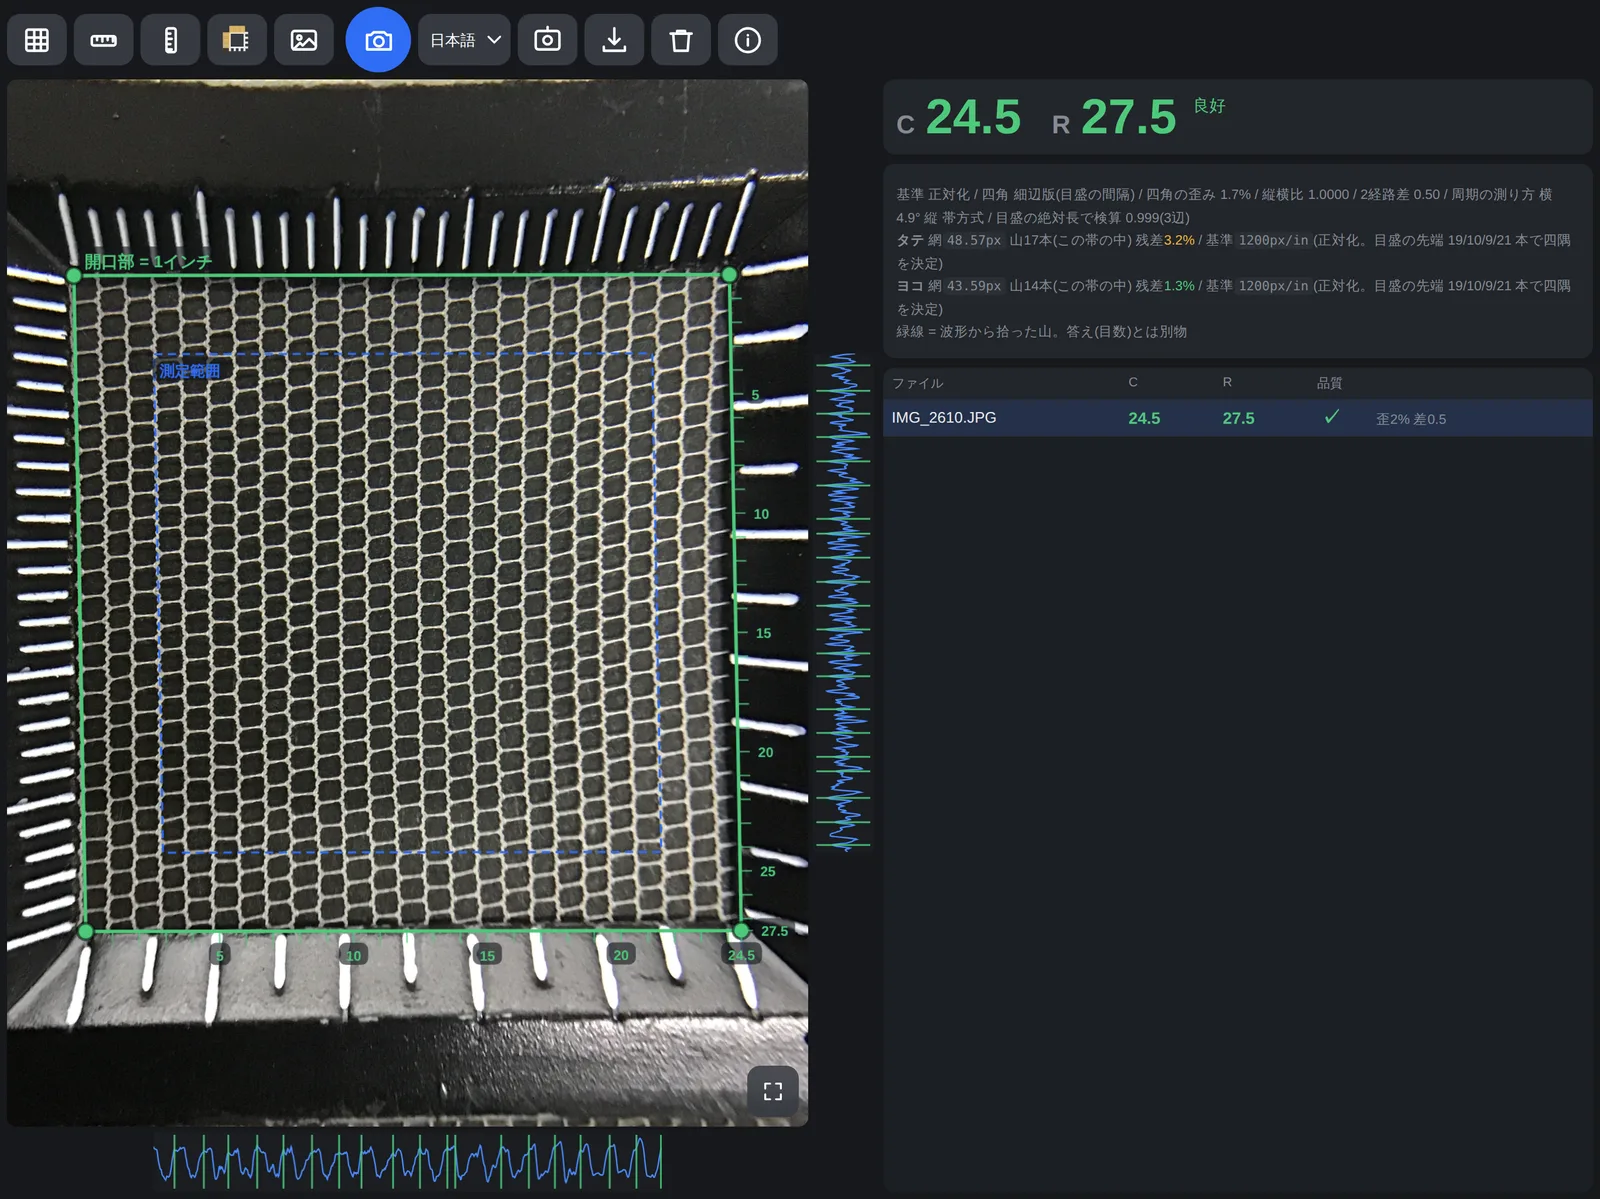Click the green checkmark in IMG_2610.JPG row
Screen dimensions: 1600x1199
[x=1331, y=417]
